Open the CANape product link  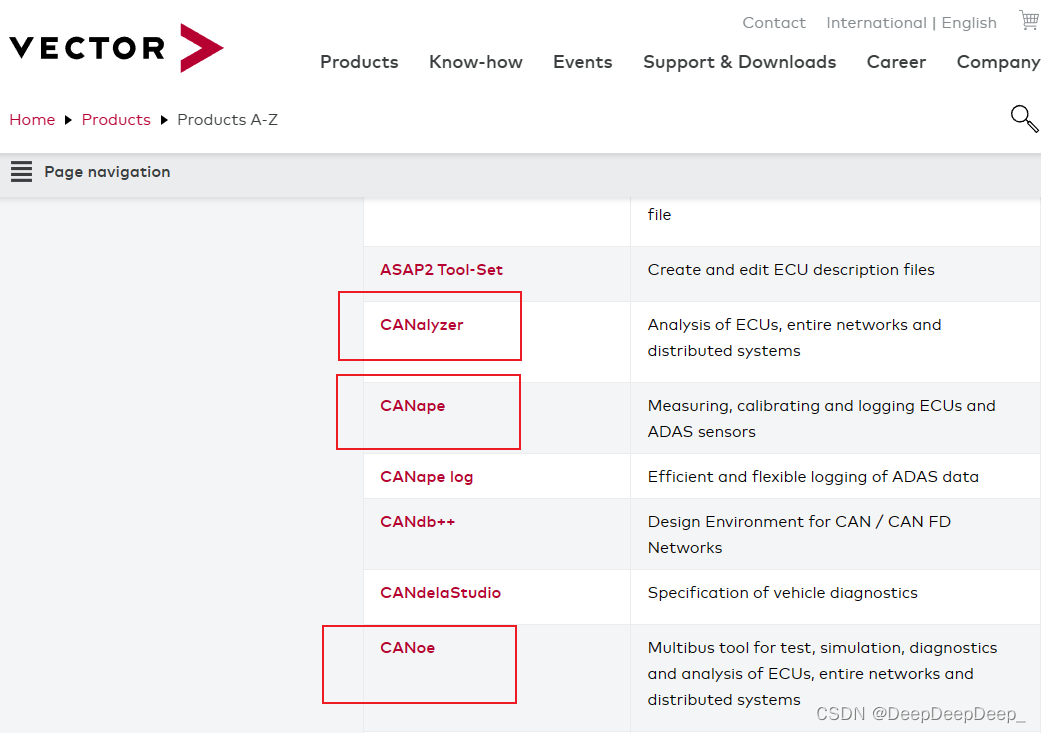click(x=412, y=406)
